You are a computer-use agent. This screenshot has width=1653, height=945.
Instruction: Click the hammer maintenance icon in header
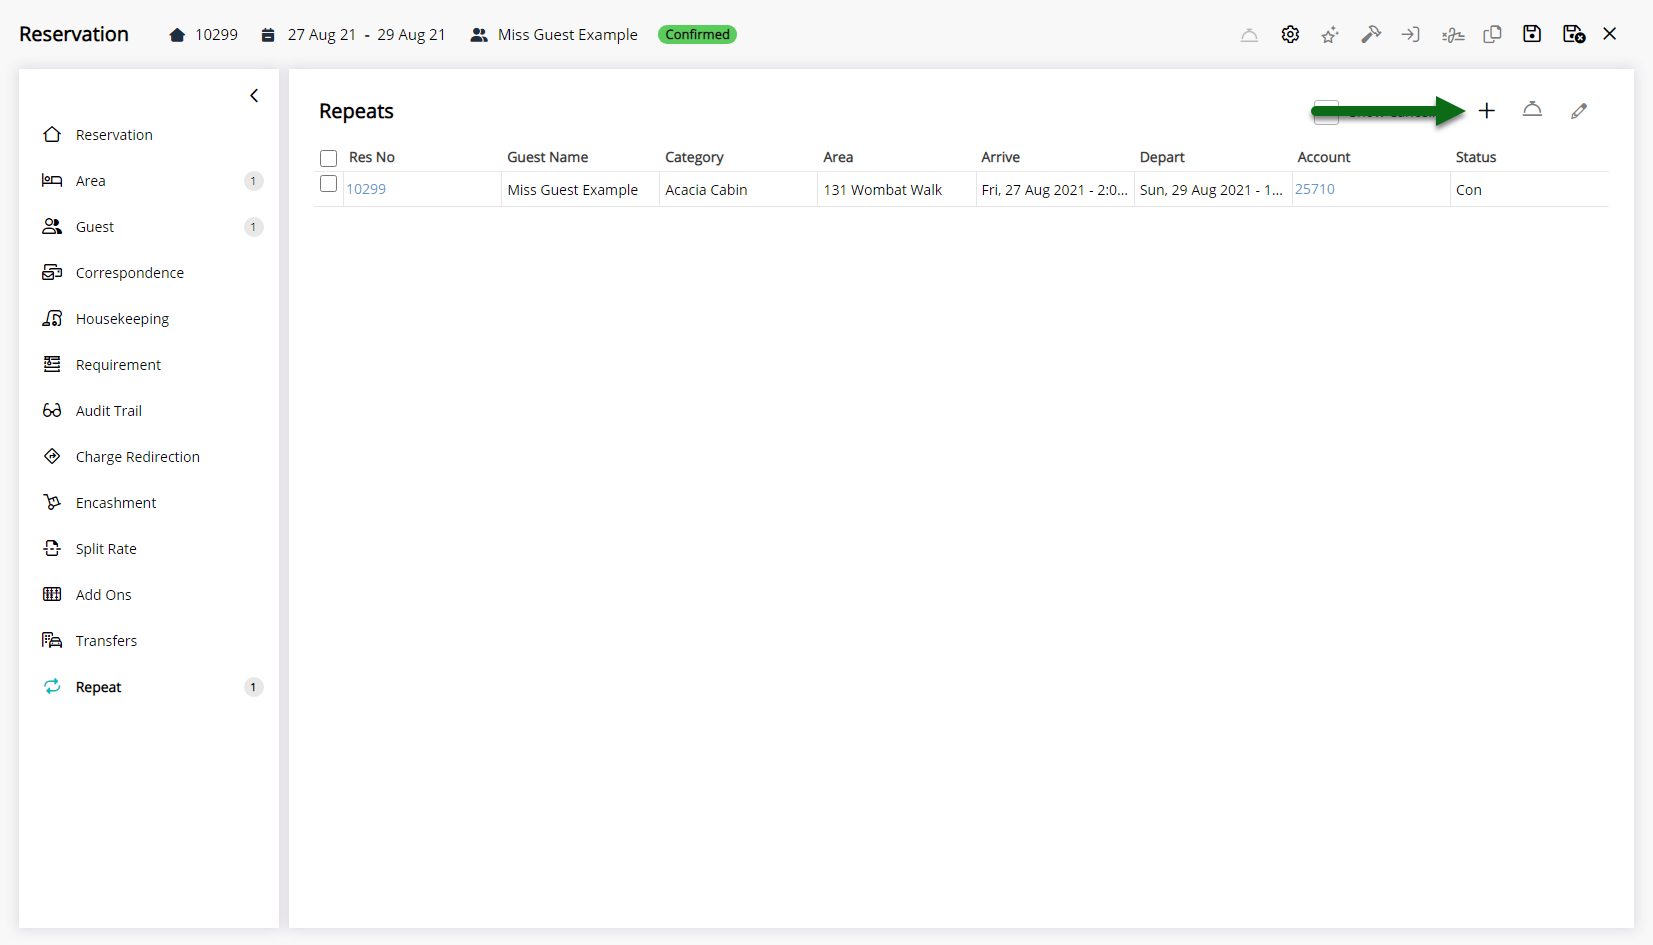tap(1371, 34)
